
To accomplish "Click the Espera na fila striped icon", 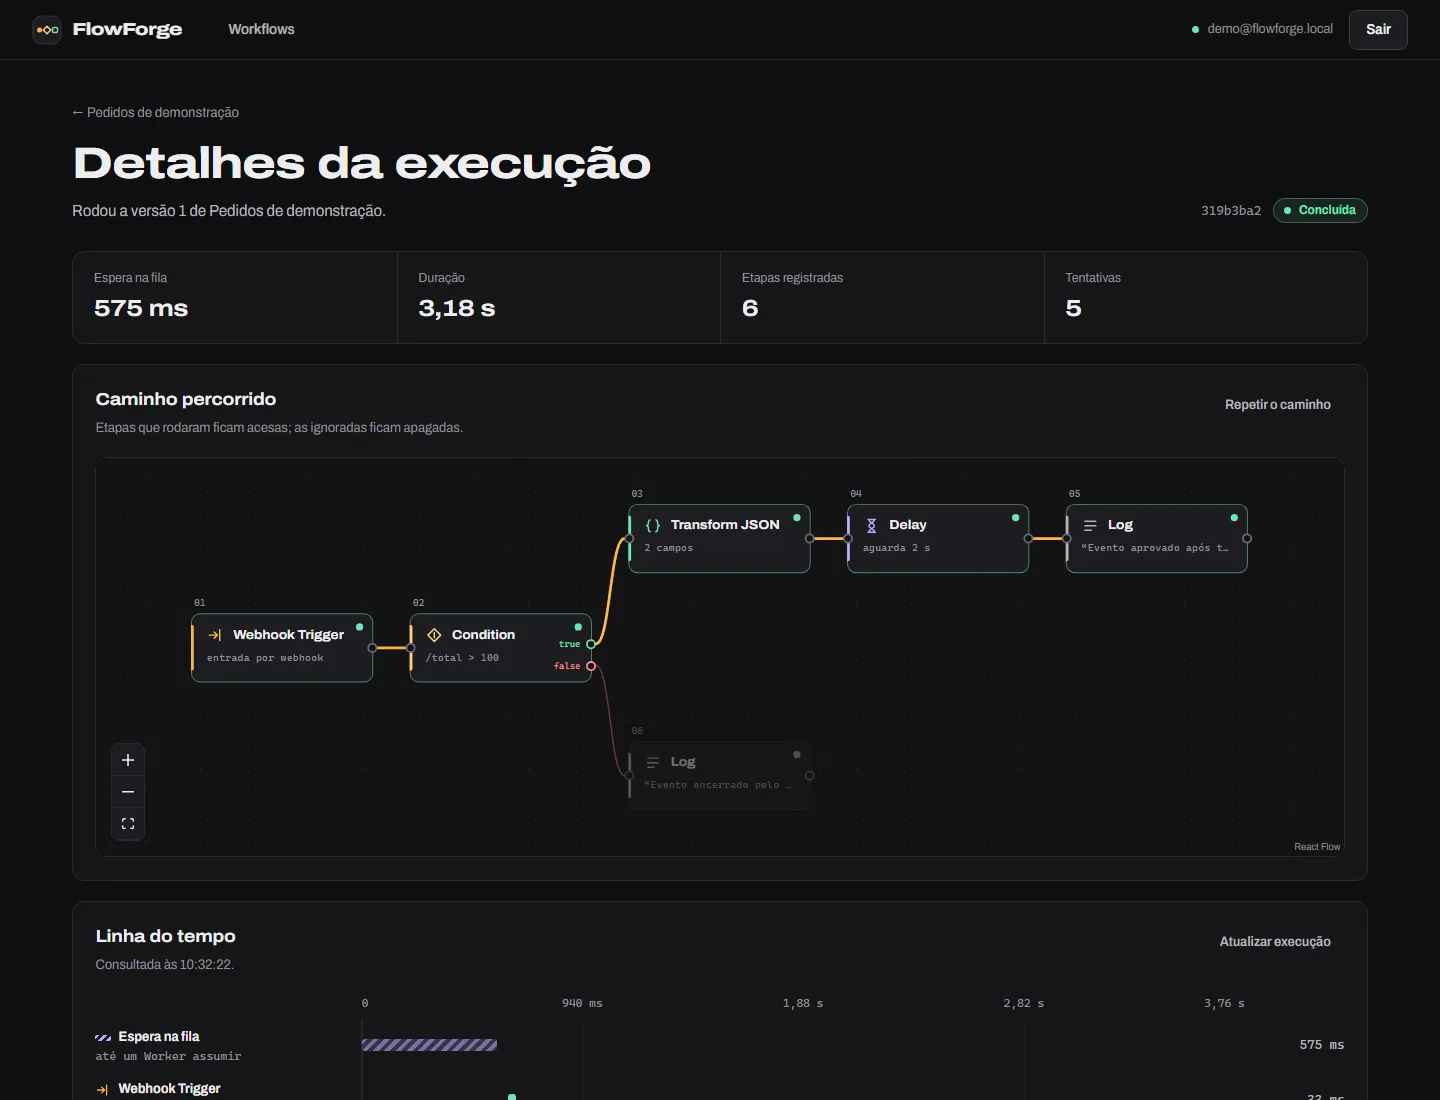I will tap(103, 1037).
